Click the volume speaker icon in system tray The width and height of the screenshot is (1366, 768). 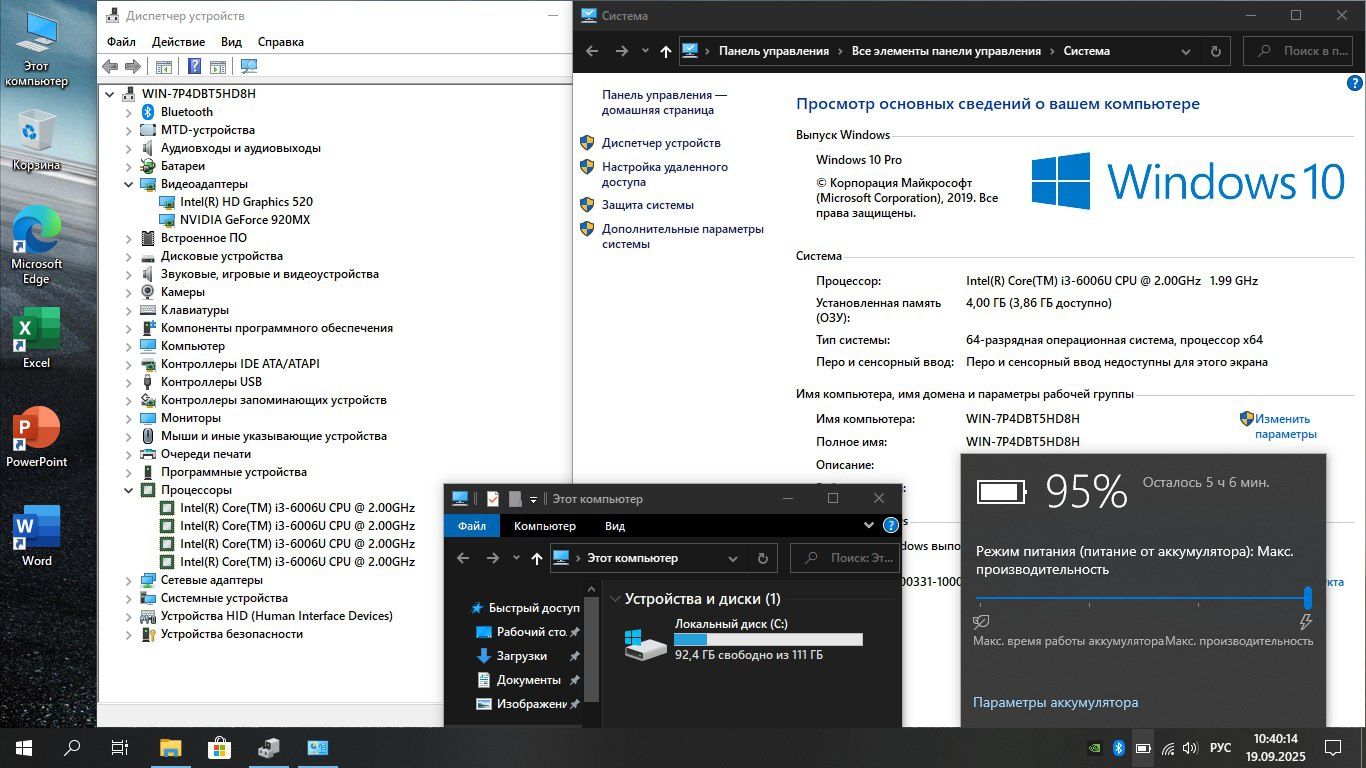pyautogui.click(x=1190, y=748)
